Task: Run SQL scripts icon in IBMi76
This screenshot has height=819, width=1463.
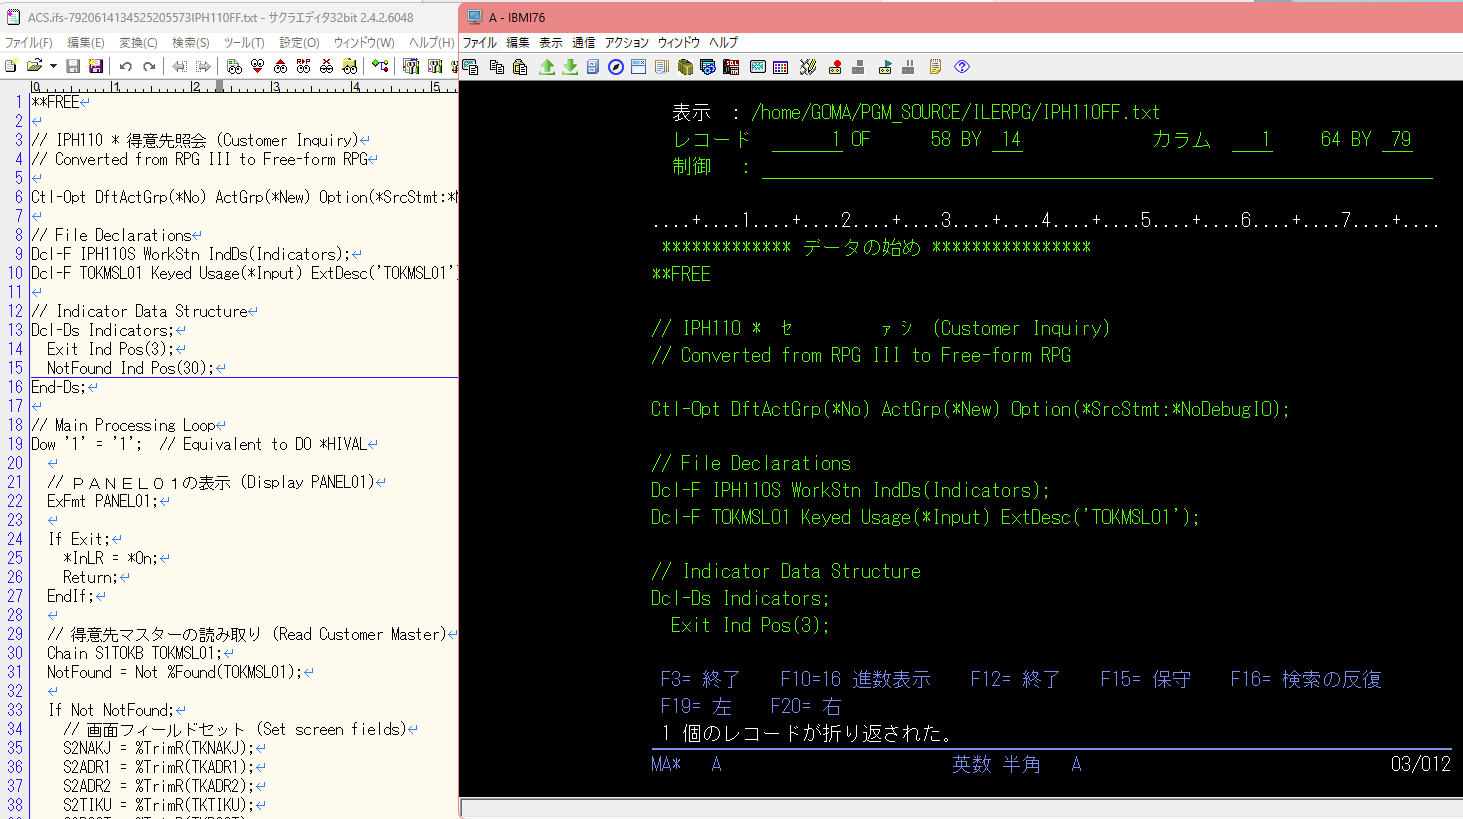Action: [731, 67]
